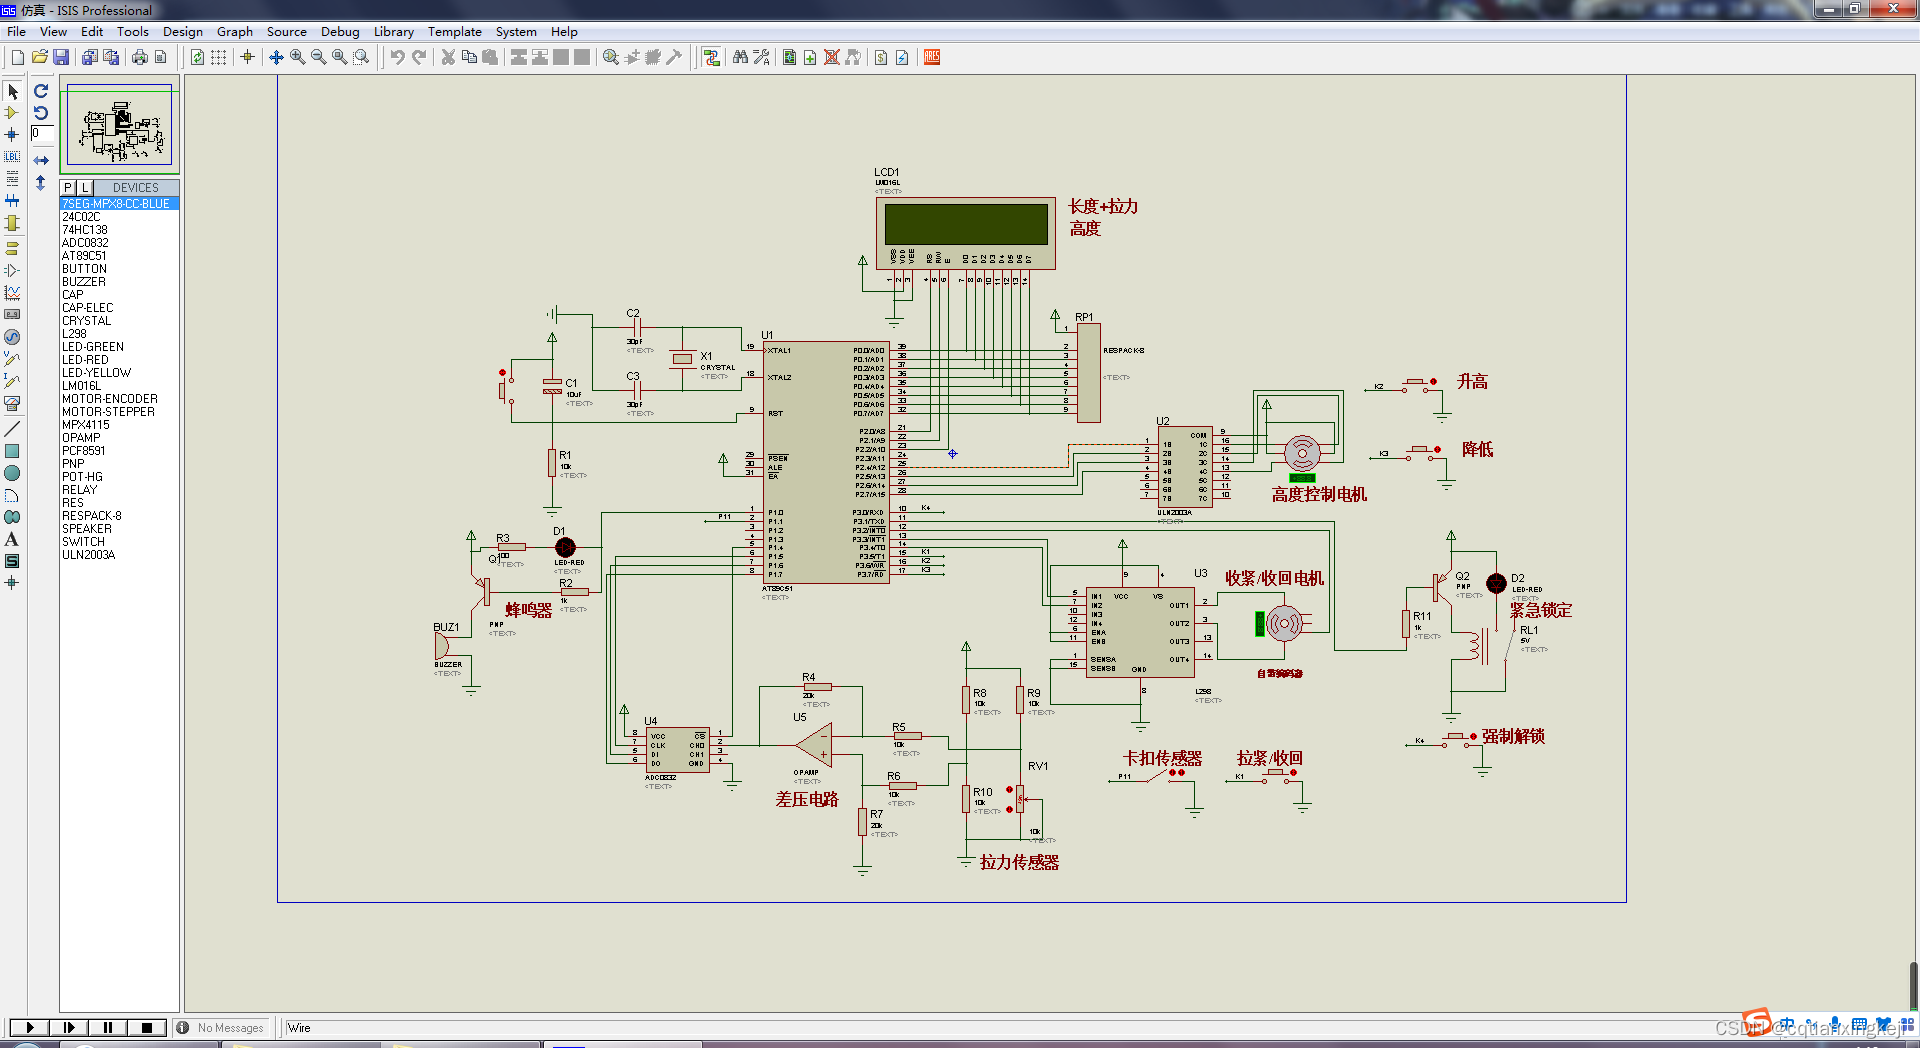This screenshot has height=1048, width=1920.
Task: Click the L library manage button
Action: coord(85,187)
